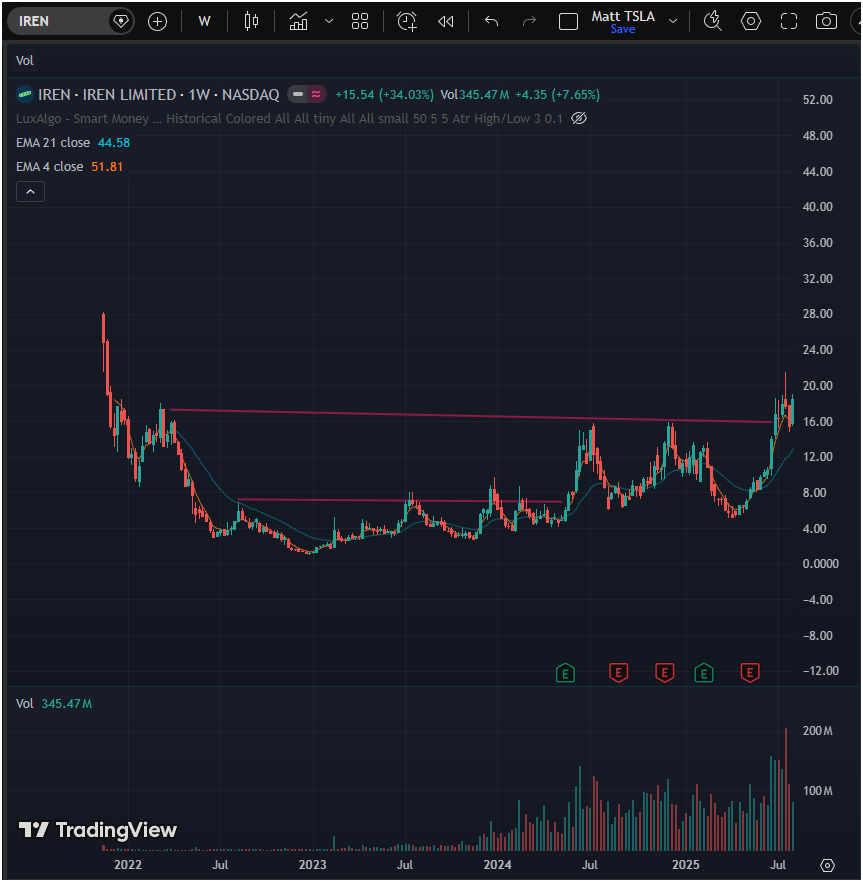This screenshot has width=863, height=882.
Task: Show the hidden LuxAlgo Smart Money indicator
Action: click(579, 119)
